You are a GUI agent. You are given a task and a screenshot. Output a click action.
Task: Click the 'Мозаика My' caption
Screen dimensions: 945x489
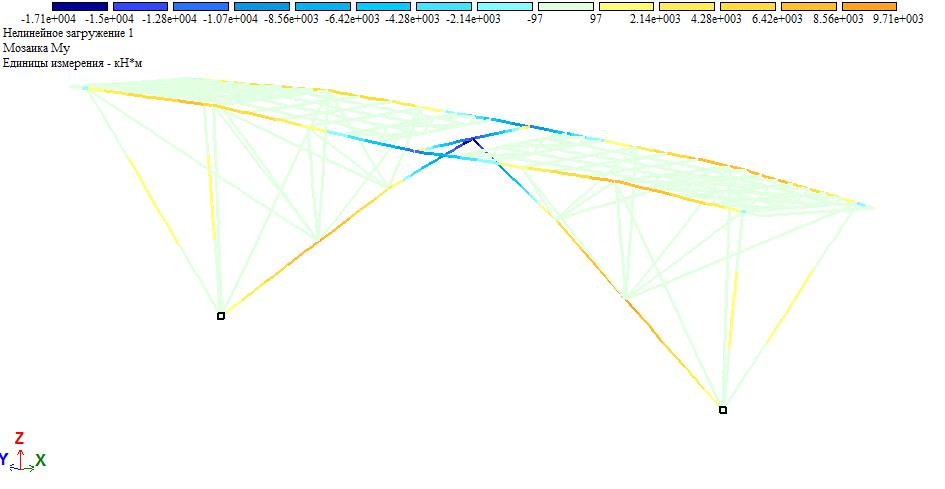36,48
